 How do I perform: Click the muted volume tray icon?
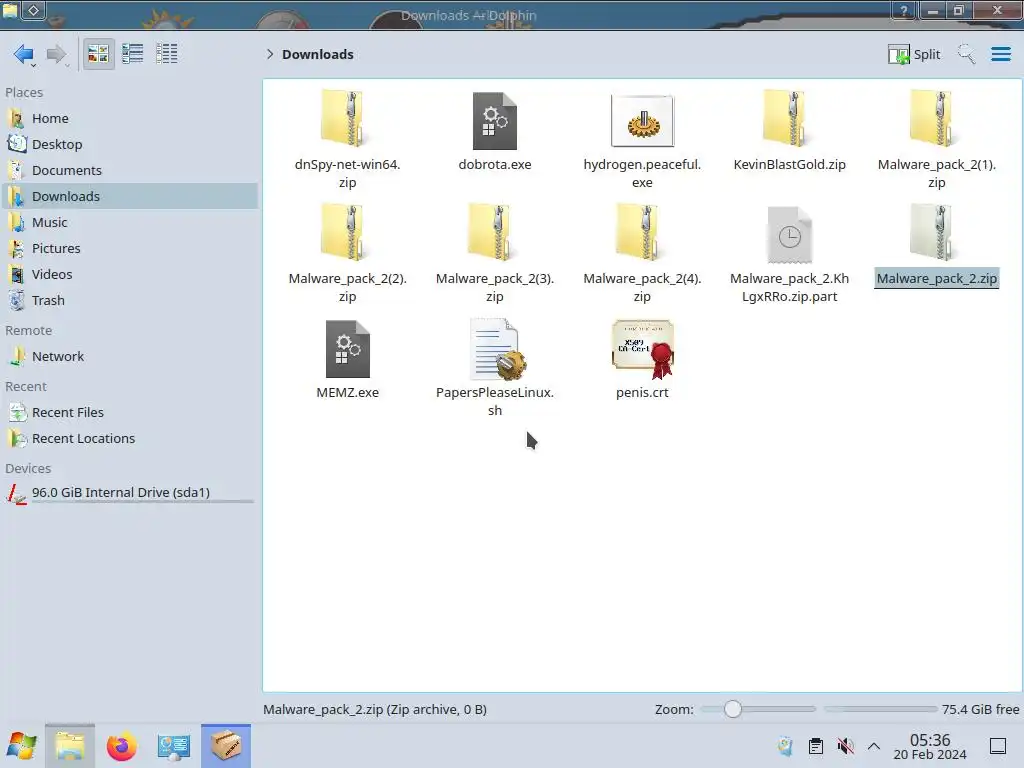[x=845, y=746]
